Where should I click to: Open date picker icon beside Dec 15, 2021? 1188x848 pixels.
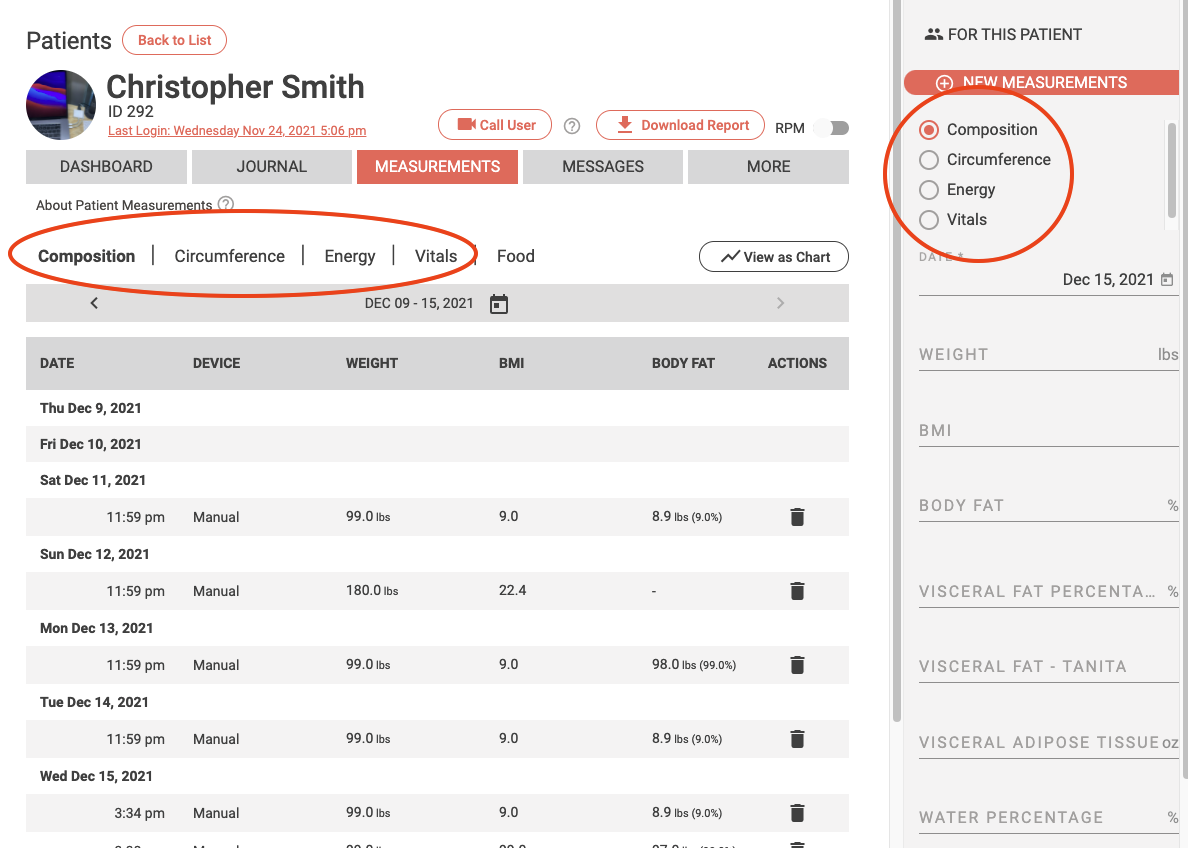pyautogui.click(x=1167, y=280)
